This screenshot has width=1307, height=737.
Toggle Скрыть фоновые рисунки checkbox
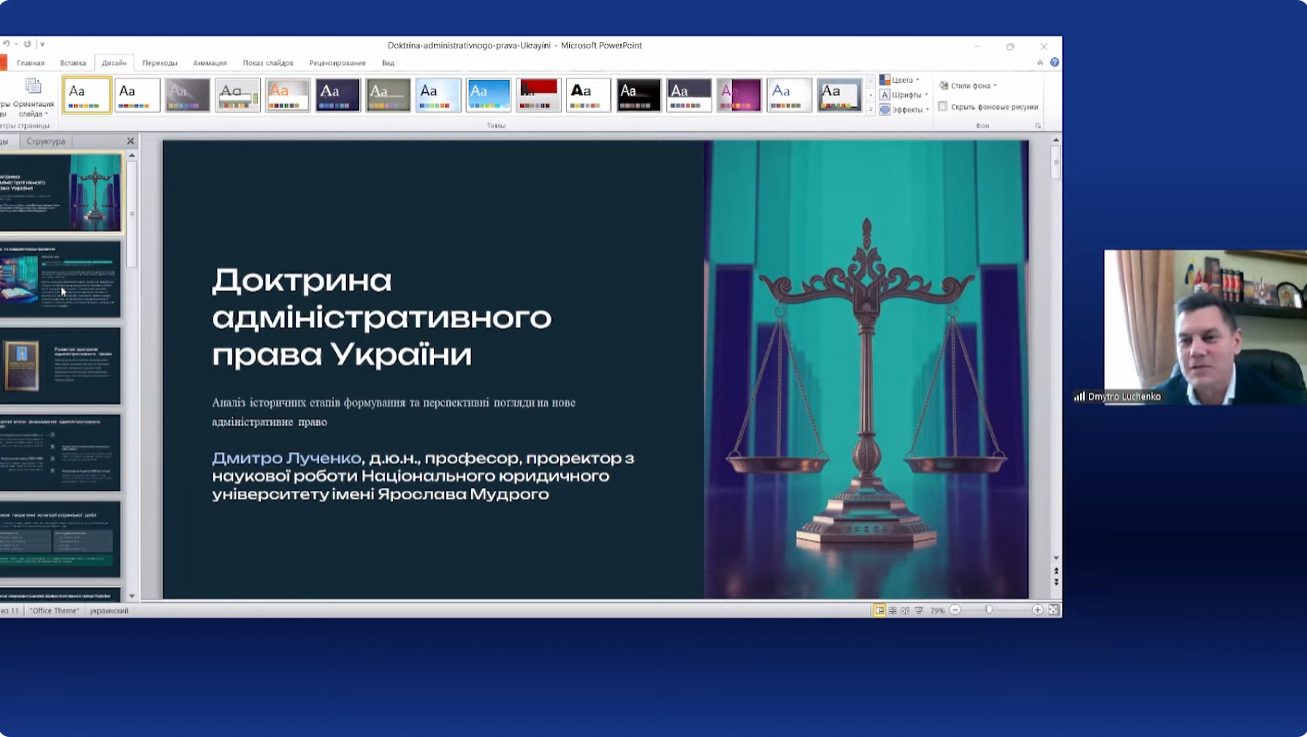(943, 106)
